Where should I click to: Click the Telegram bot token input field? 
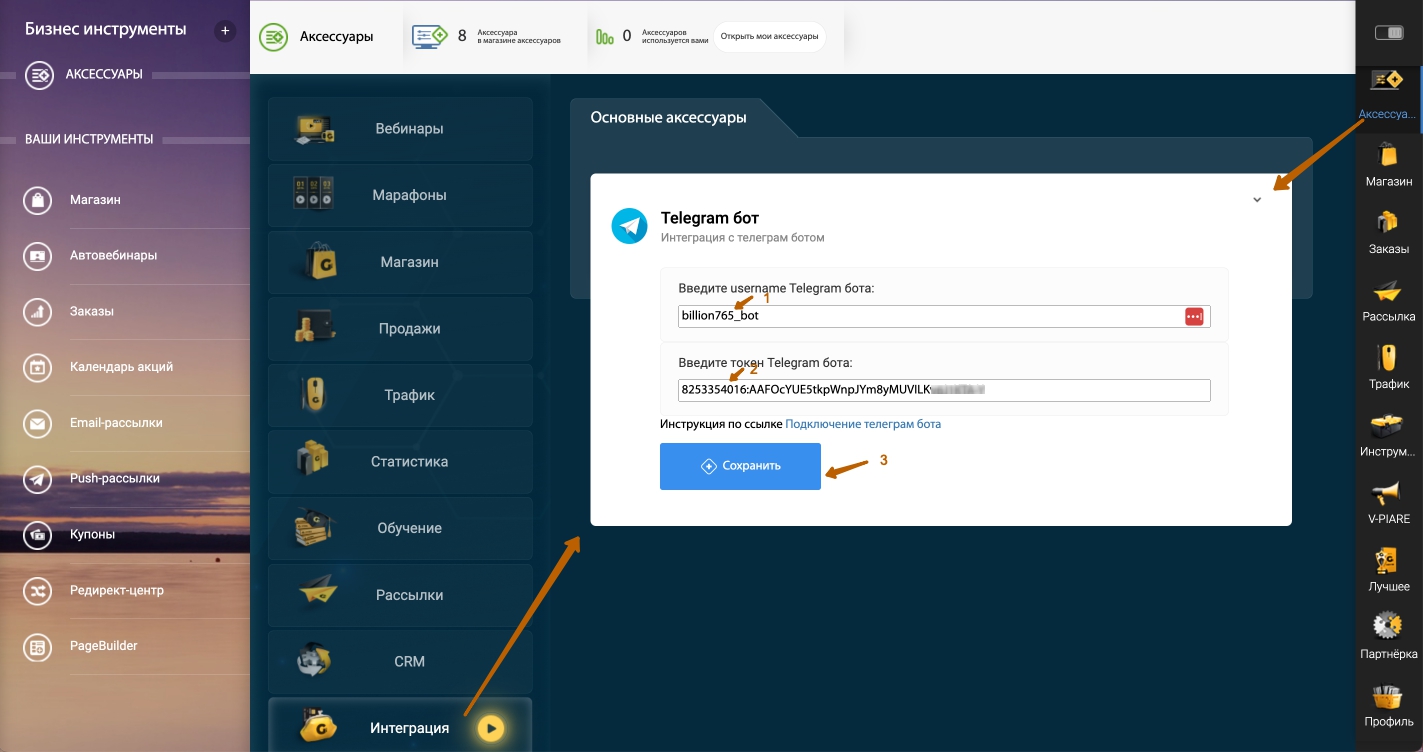tap(943, 390)
